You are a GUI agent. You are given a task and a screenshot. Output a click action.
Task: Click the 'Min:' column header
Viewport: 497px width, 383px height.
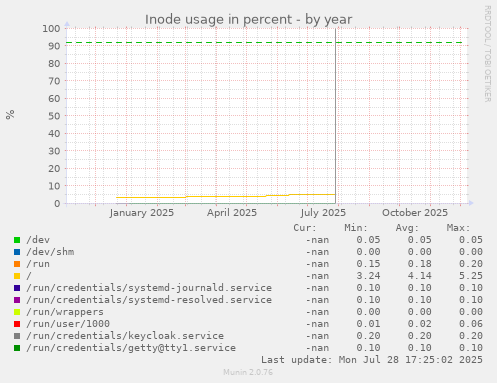pyautogui.click(x=356, y=228)
